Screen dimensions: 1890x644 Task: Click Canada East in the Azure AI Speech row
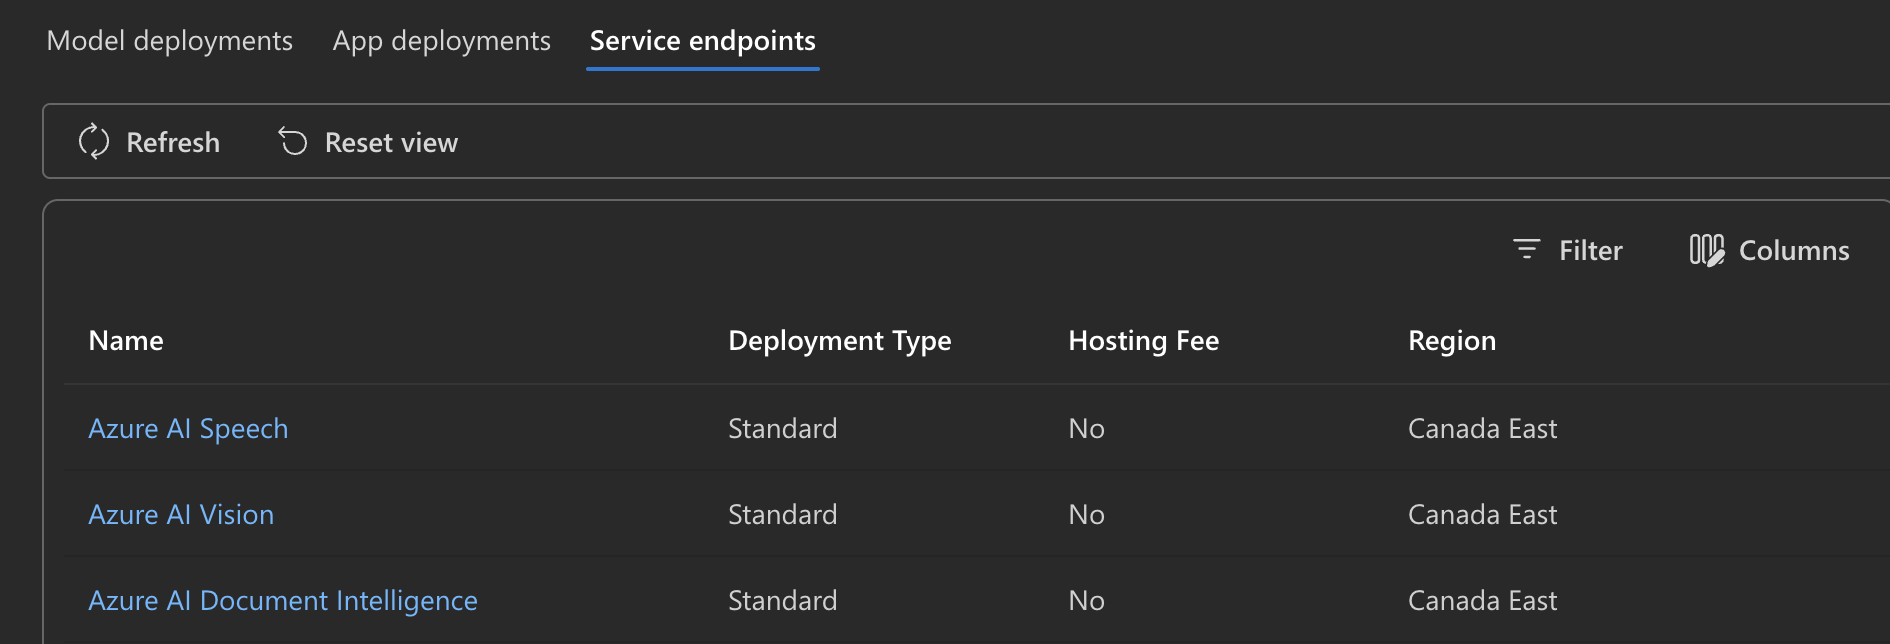coord(1483,429)
